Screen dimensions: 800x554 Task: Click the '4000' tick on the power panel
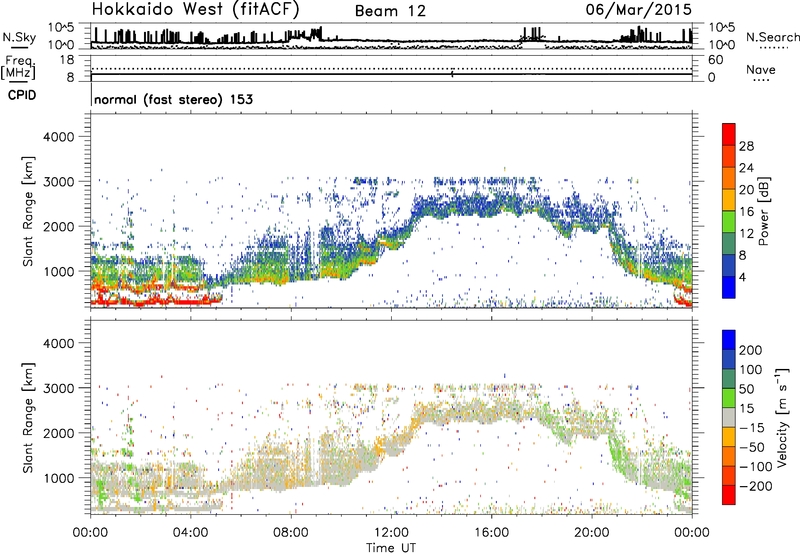(58, 137)
